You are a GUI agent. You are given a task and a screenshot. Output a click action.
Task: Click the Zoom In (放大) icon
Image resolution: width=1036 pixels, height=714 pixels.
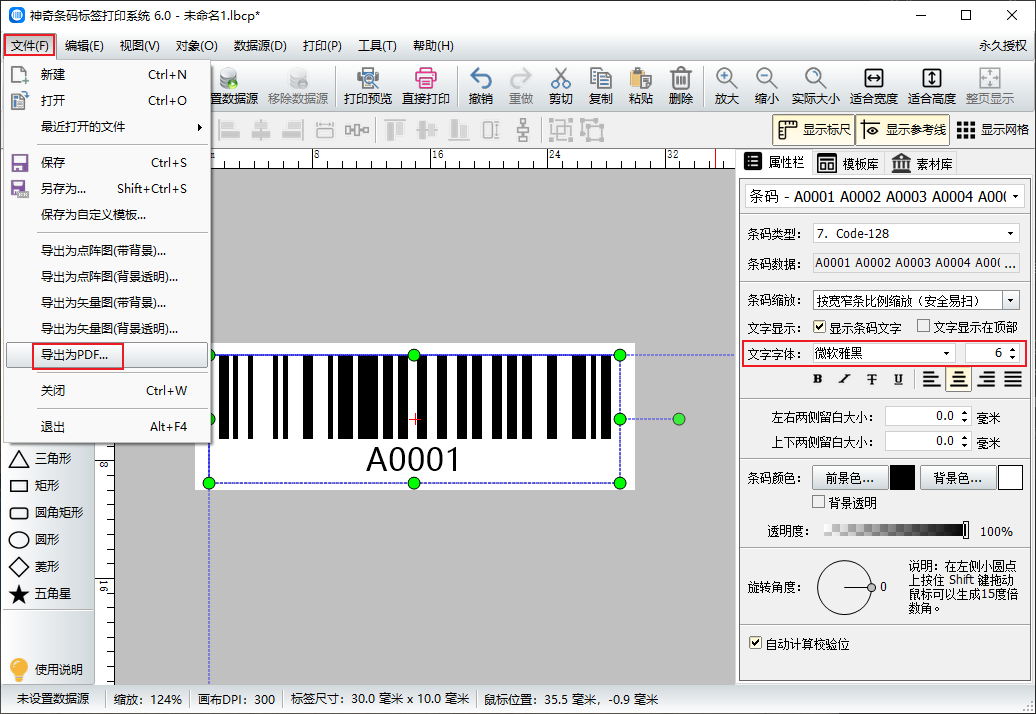click(x=726, y=86)
